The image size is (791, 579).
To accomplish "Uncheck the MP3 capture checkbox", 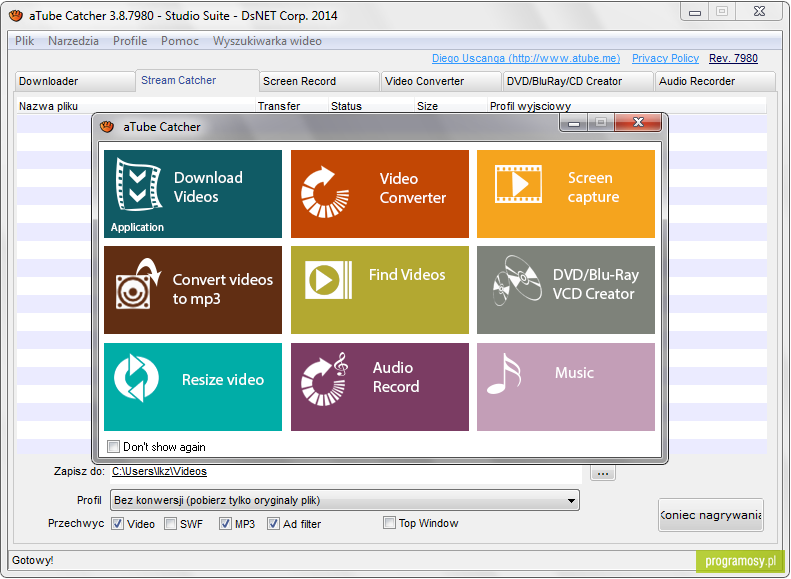I will [225, 524].
